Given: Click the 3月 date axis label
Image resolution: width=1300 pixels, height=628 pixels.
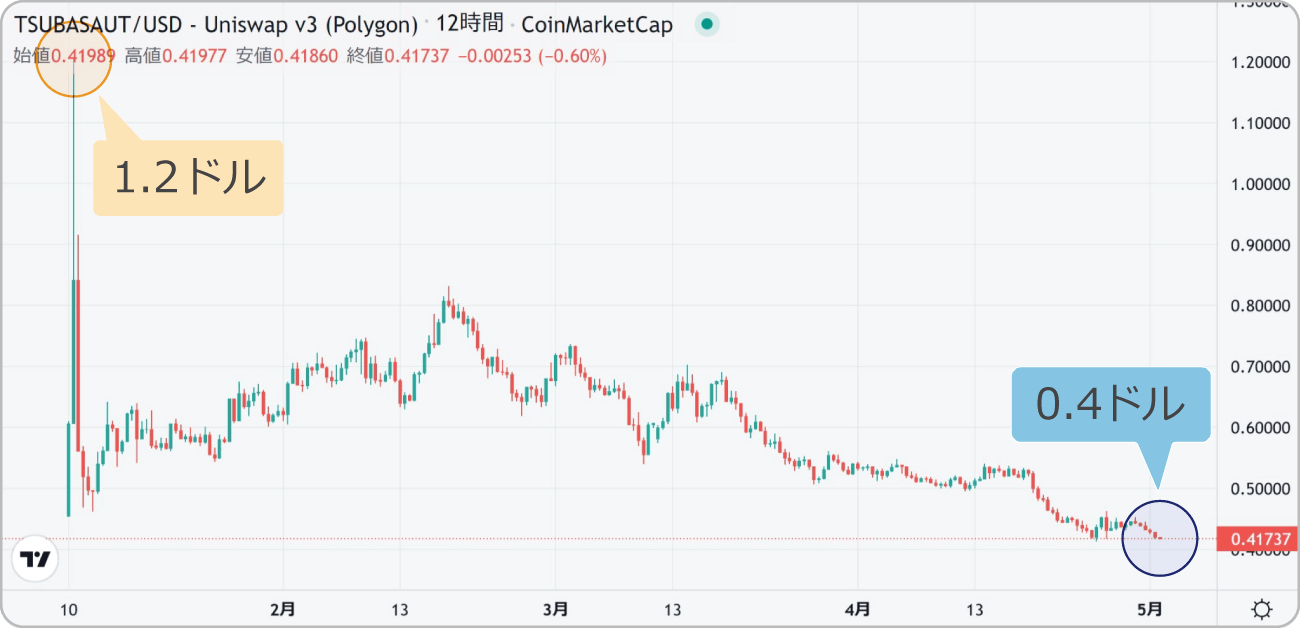Looking at the screenshot, I should click(x=556, y=608).
